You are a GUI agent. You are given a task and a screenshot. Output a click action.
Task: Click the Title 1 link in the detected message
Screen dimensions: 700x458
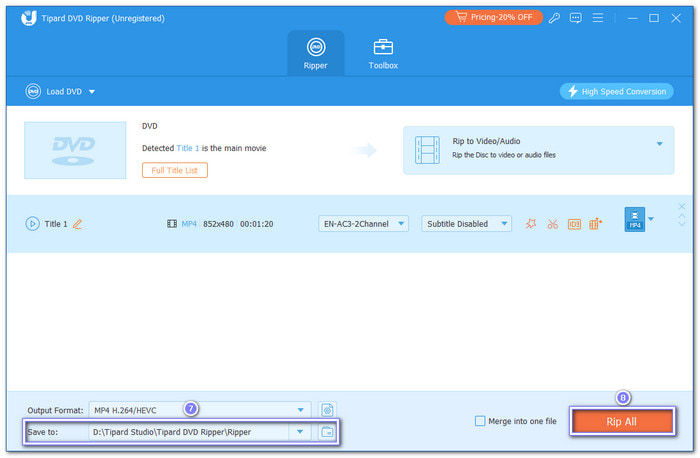click(x=188, y=148)
